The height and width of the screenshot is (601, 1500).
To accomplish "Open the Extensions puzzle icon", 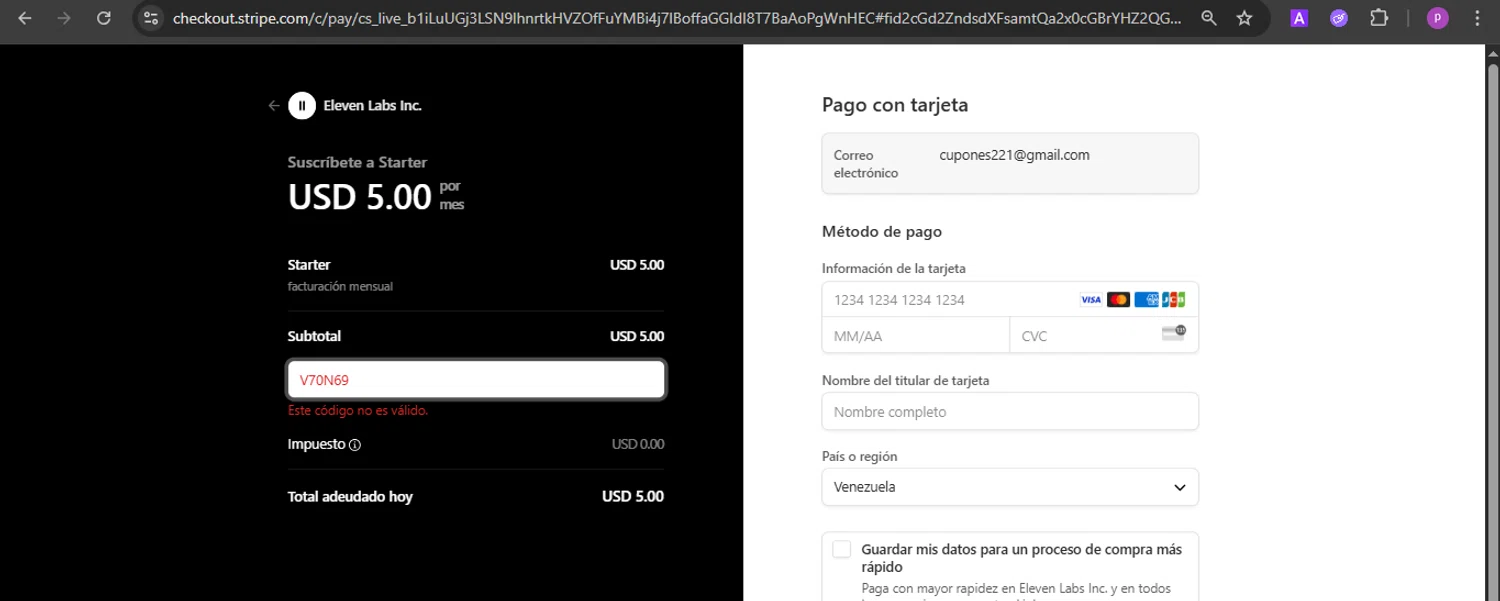I will (1379, 18).
